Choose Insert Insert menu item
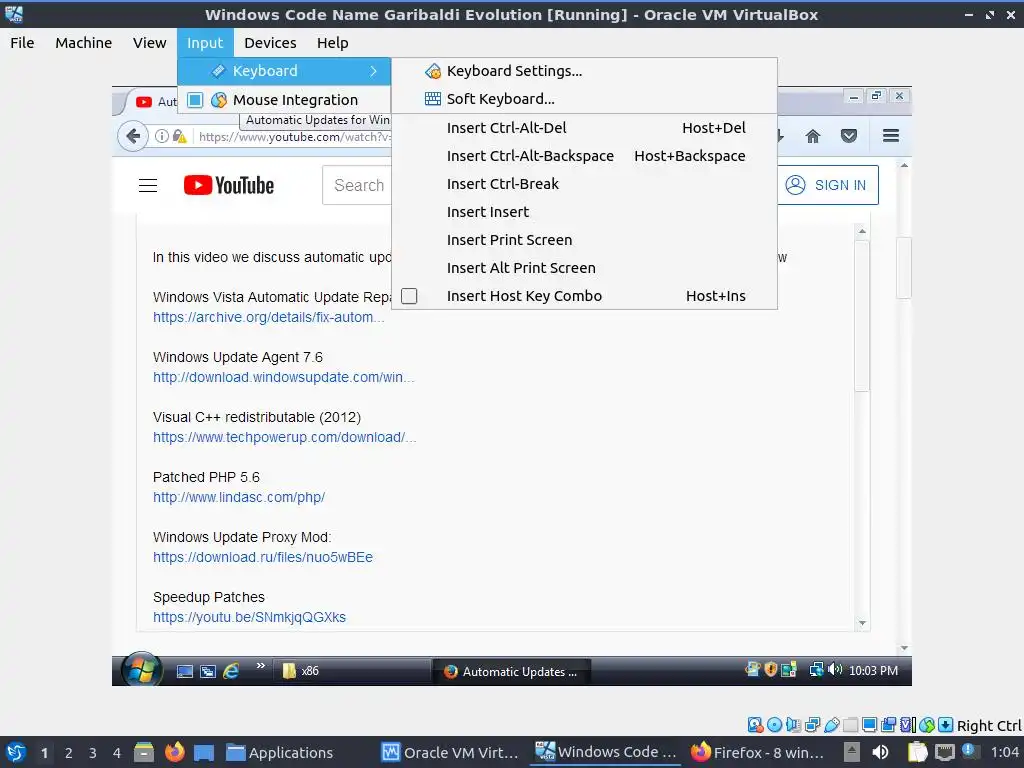The image size is (1024, 768). point(584,212)
